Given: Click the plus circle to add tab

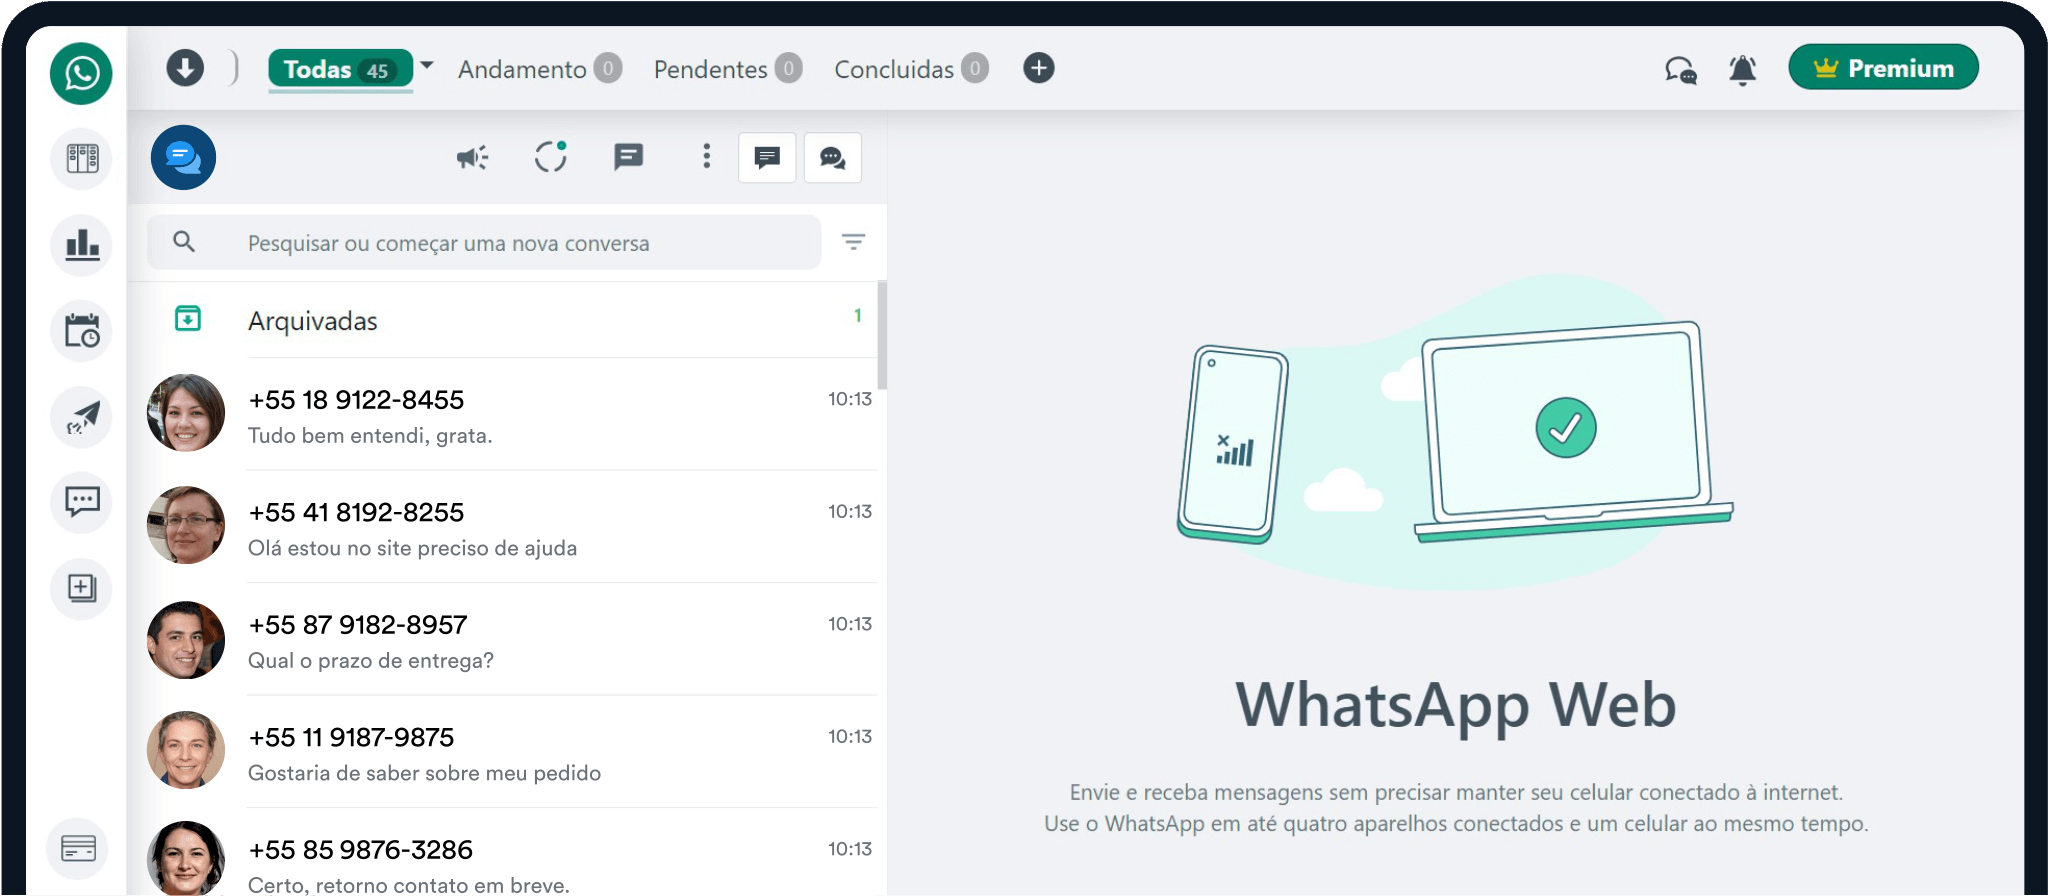Looking at the screenshot, I should [1039, 68].
